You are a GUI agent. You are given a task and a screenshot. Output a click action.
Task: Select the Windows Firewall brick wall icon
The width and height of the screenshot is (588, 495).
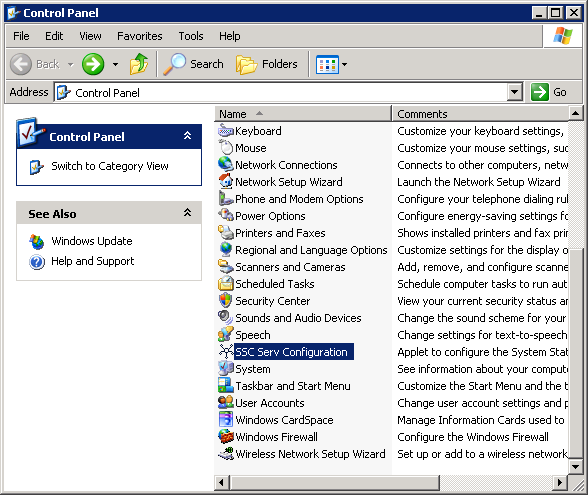226,436
